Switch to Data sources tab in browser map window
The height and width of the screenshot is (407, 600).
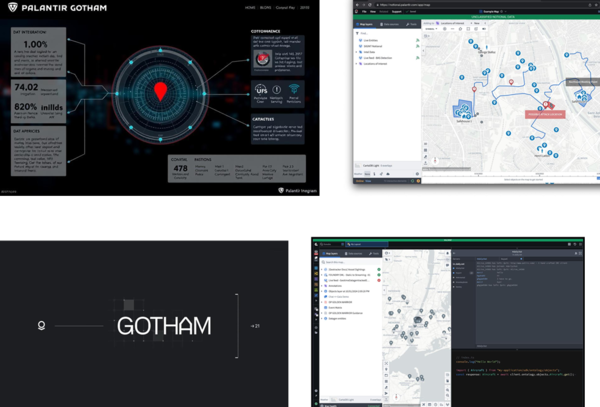pos(389,24)
